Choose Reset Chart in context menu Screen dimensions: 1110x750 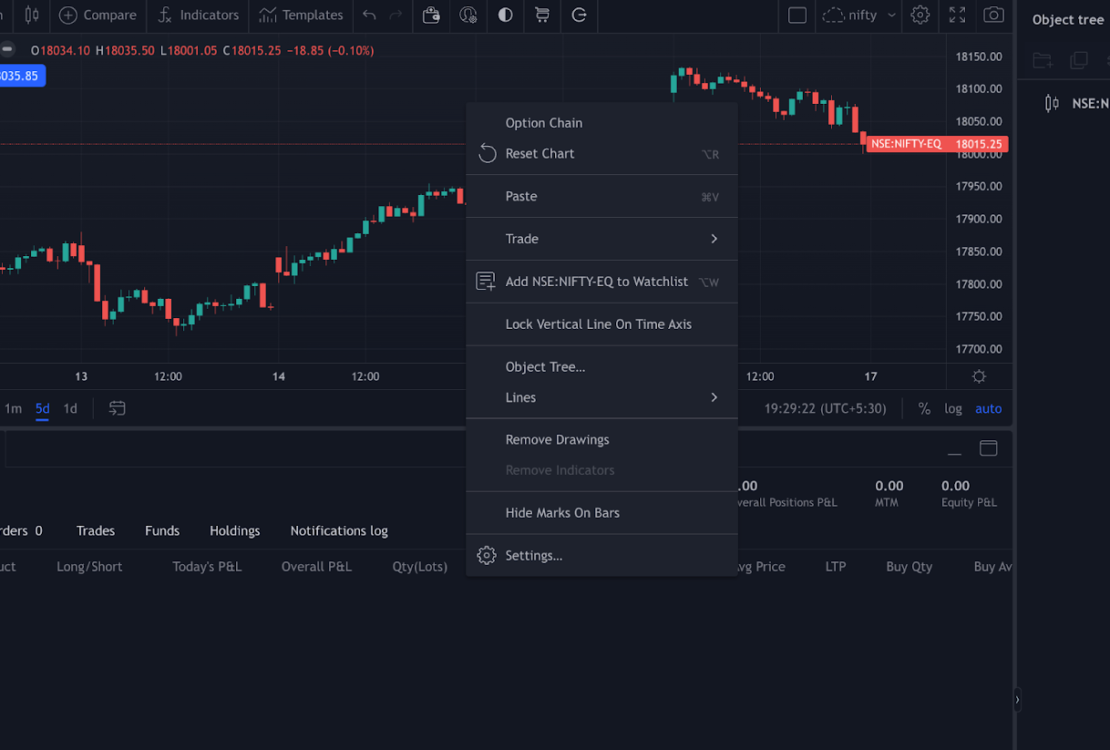tap(602, 154)
